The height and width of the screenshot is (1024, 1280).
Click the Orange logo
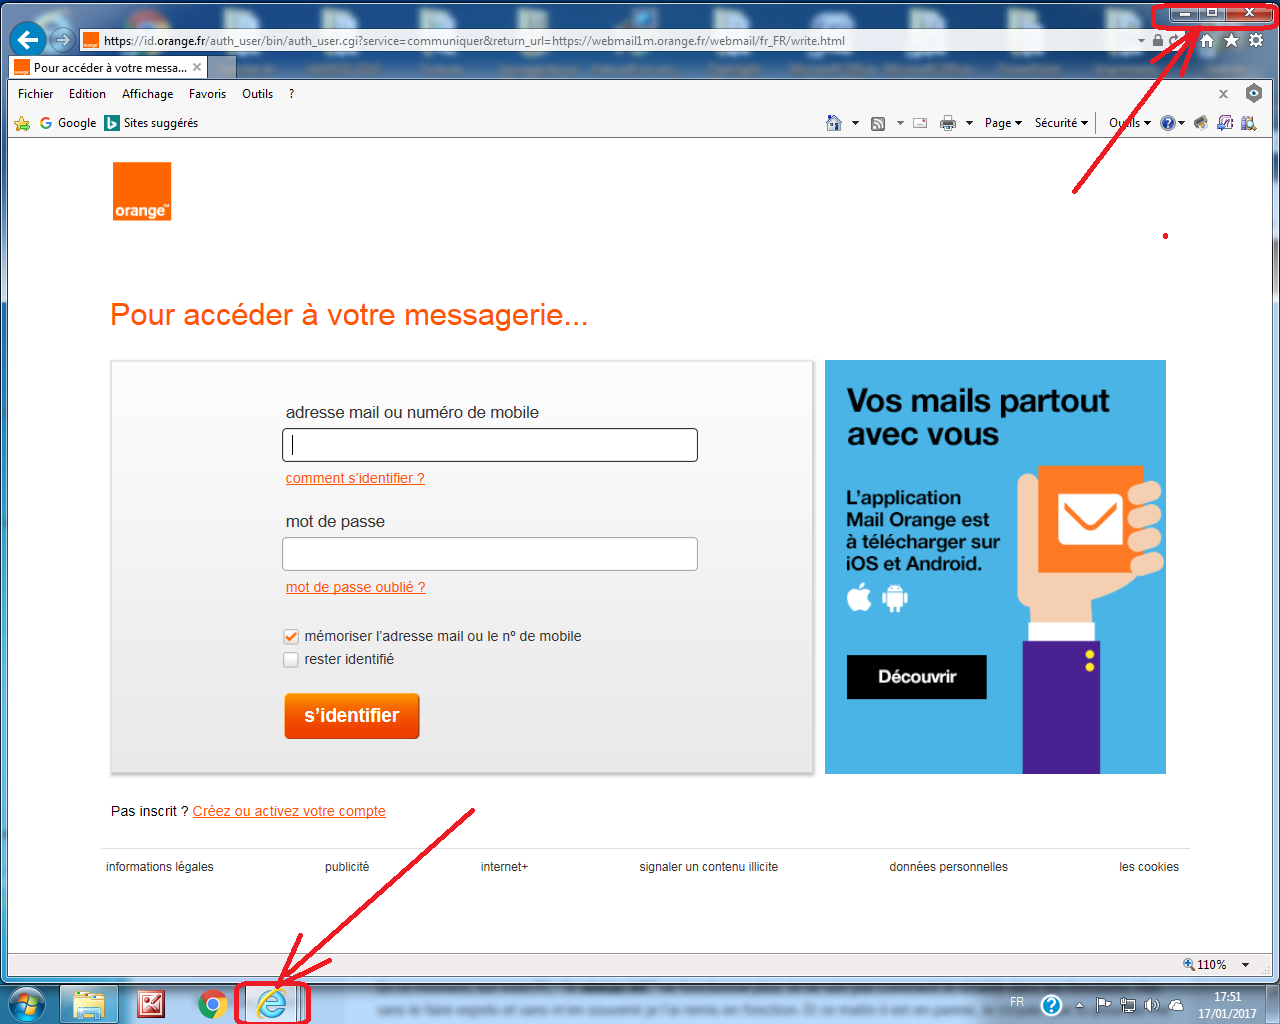point(142,191)
